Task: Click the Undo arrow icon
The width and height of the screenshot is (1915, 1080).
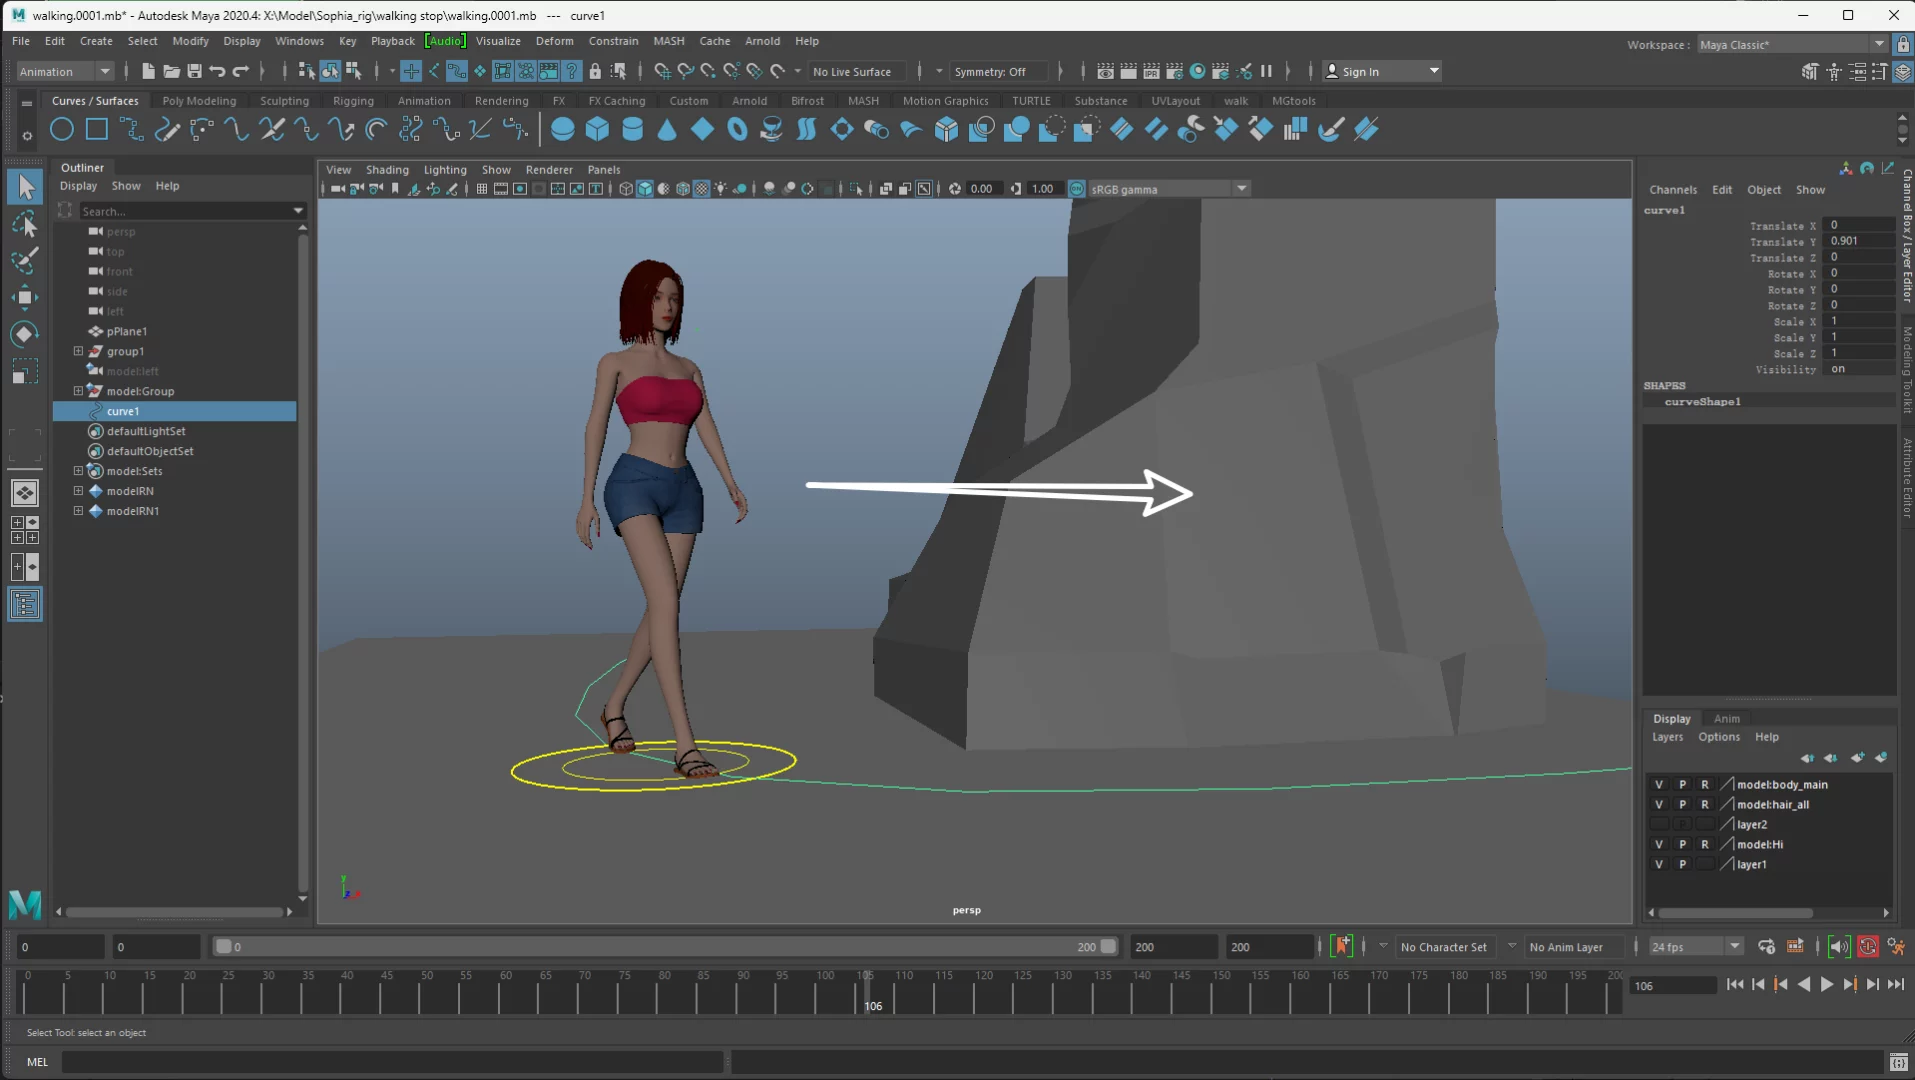Action: point(217,71)
